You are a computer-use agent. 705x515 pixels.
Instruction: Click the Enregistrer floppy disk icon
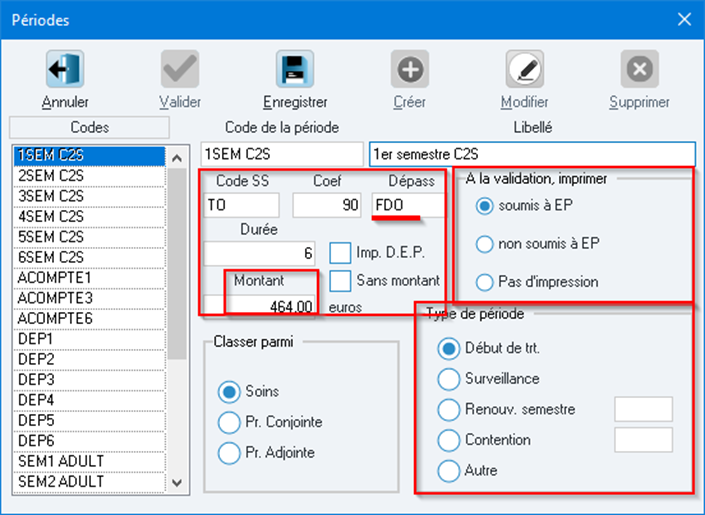click(x=295, y=69)
